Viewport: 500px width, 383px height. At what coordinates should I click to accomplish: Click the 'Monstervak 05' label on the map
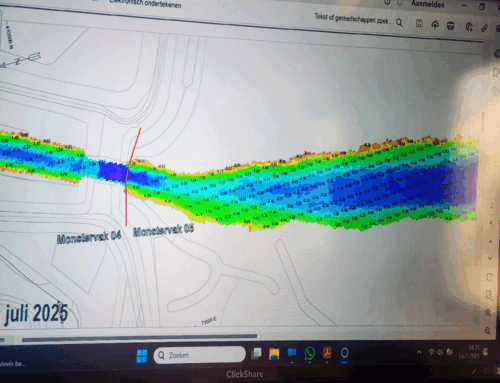click(163, 230)
